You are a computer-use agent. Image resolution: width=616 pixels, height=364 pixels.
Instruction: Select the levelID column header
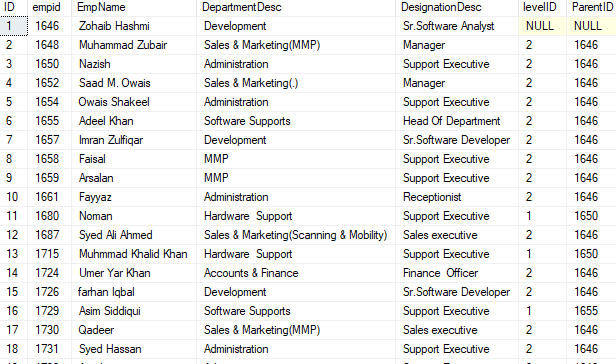pyautogui.click(x=543, y=7)
